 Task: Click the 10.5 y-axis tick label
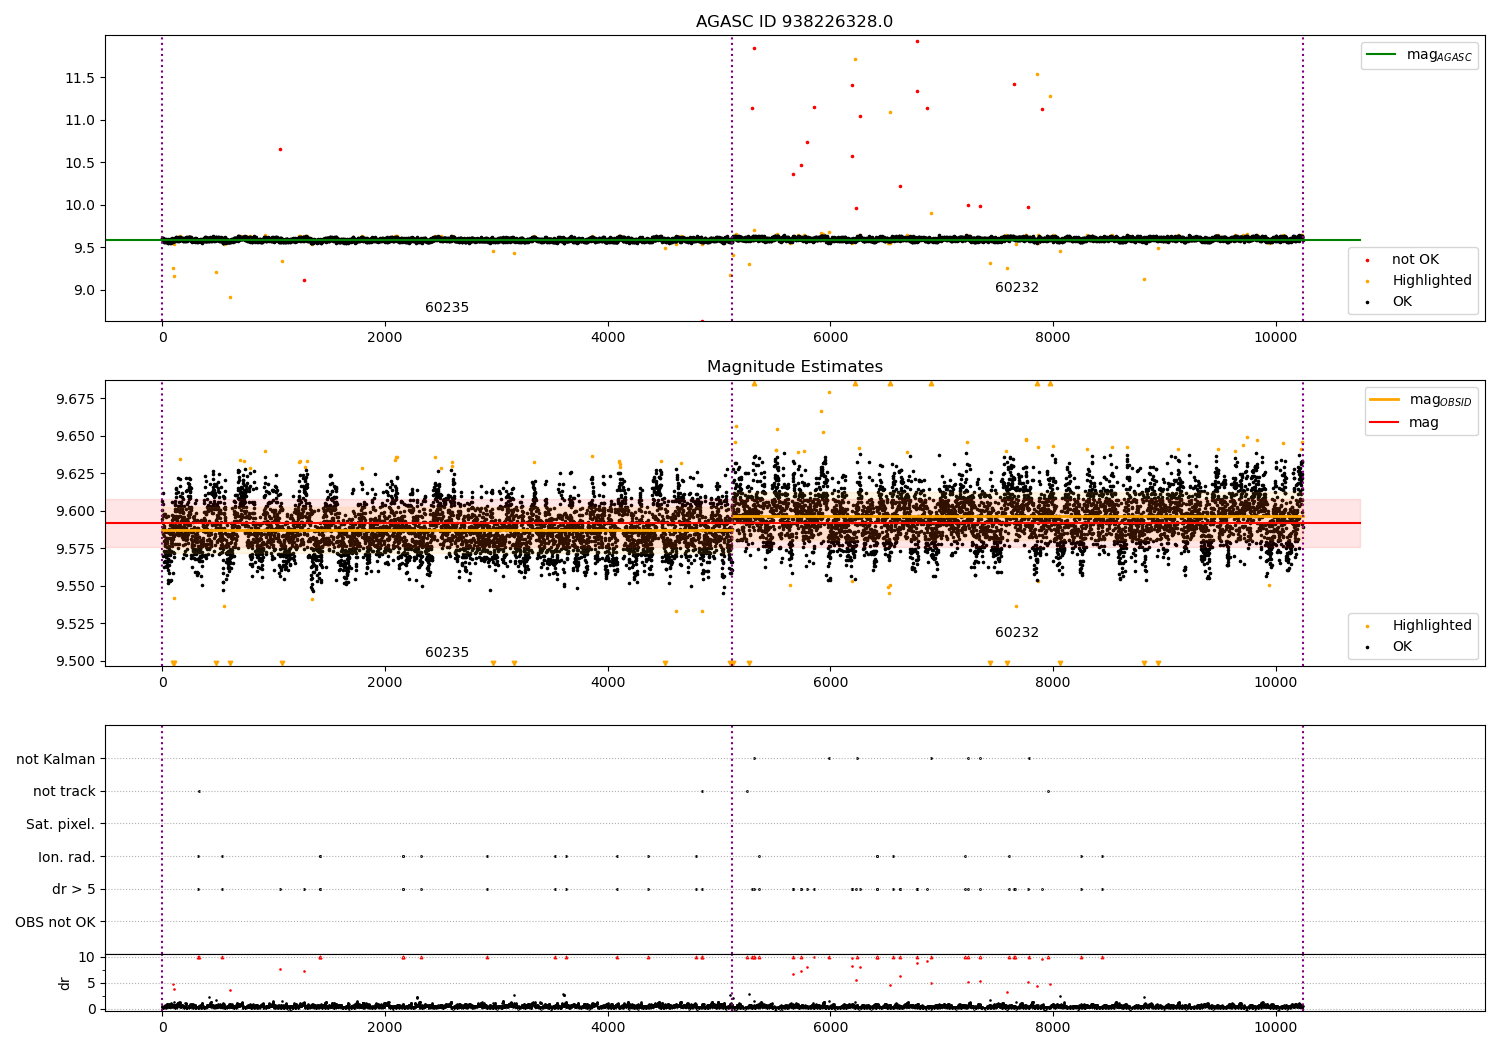81,163
